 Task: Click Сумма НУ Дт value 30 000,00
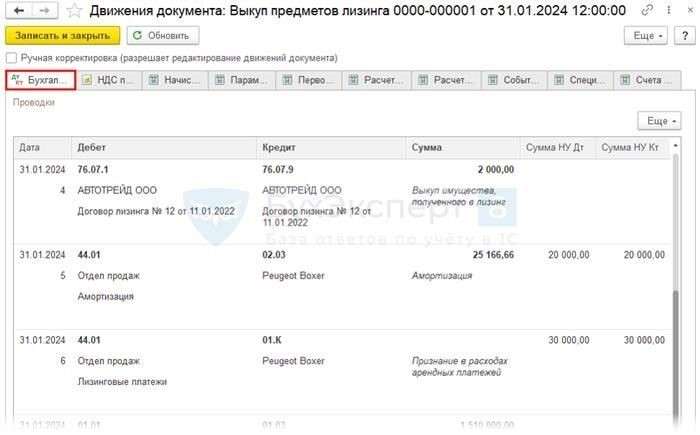point(568,340)
